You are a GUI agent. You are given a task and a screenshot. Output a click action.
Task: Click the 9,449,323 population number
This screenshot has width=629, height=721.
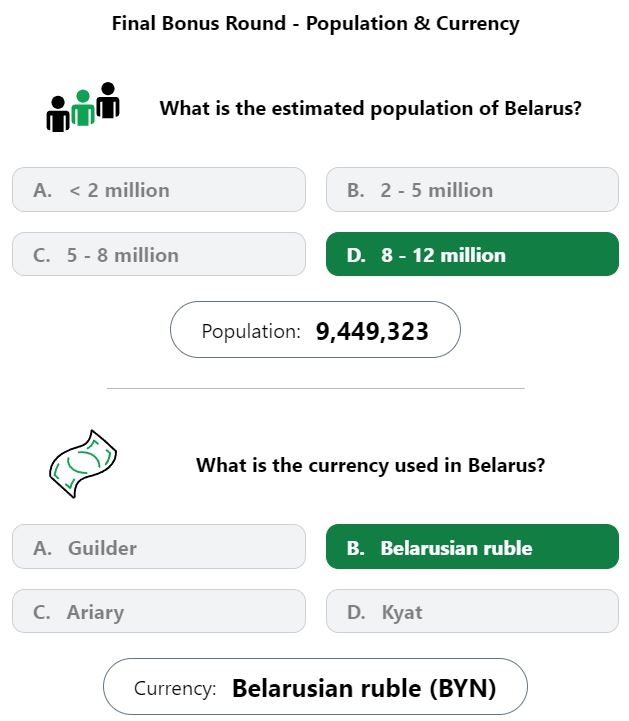[x=372, y=332]
